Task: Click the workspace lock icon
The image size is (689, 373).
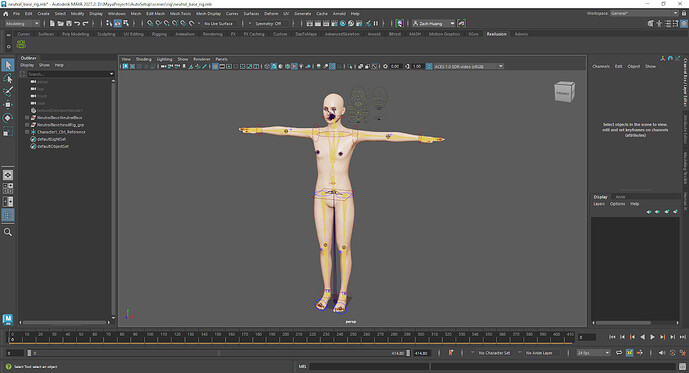Action: click(683, 13)
